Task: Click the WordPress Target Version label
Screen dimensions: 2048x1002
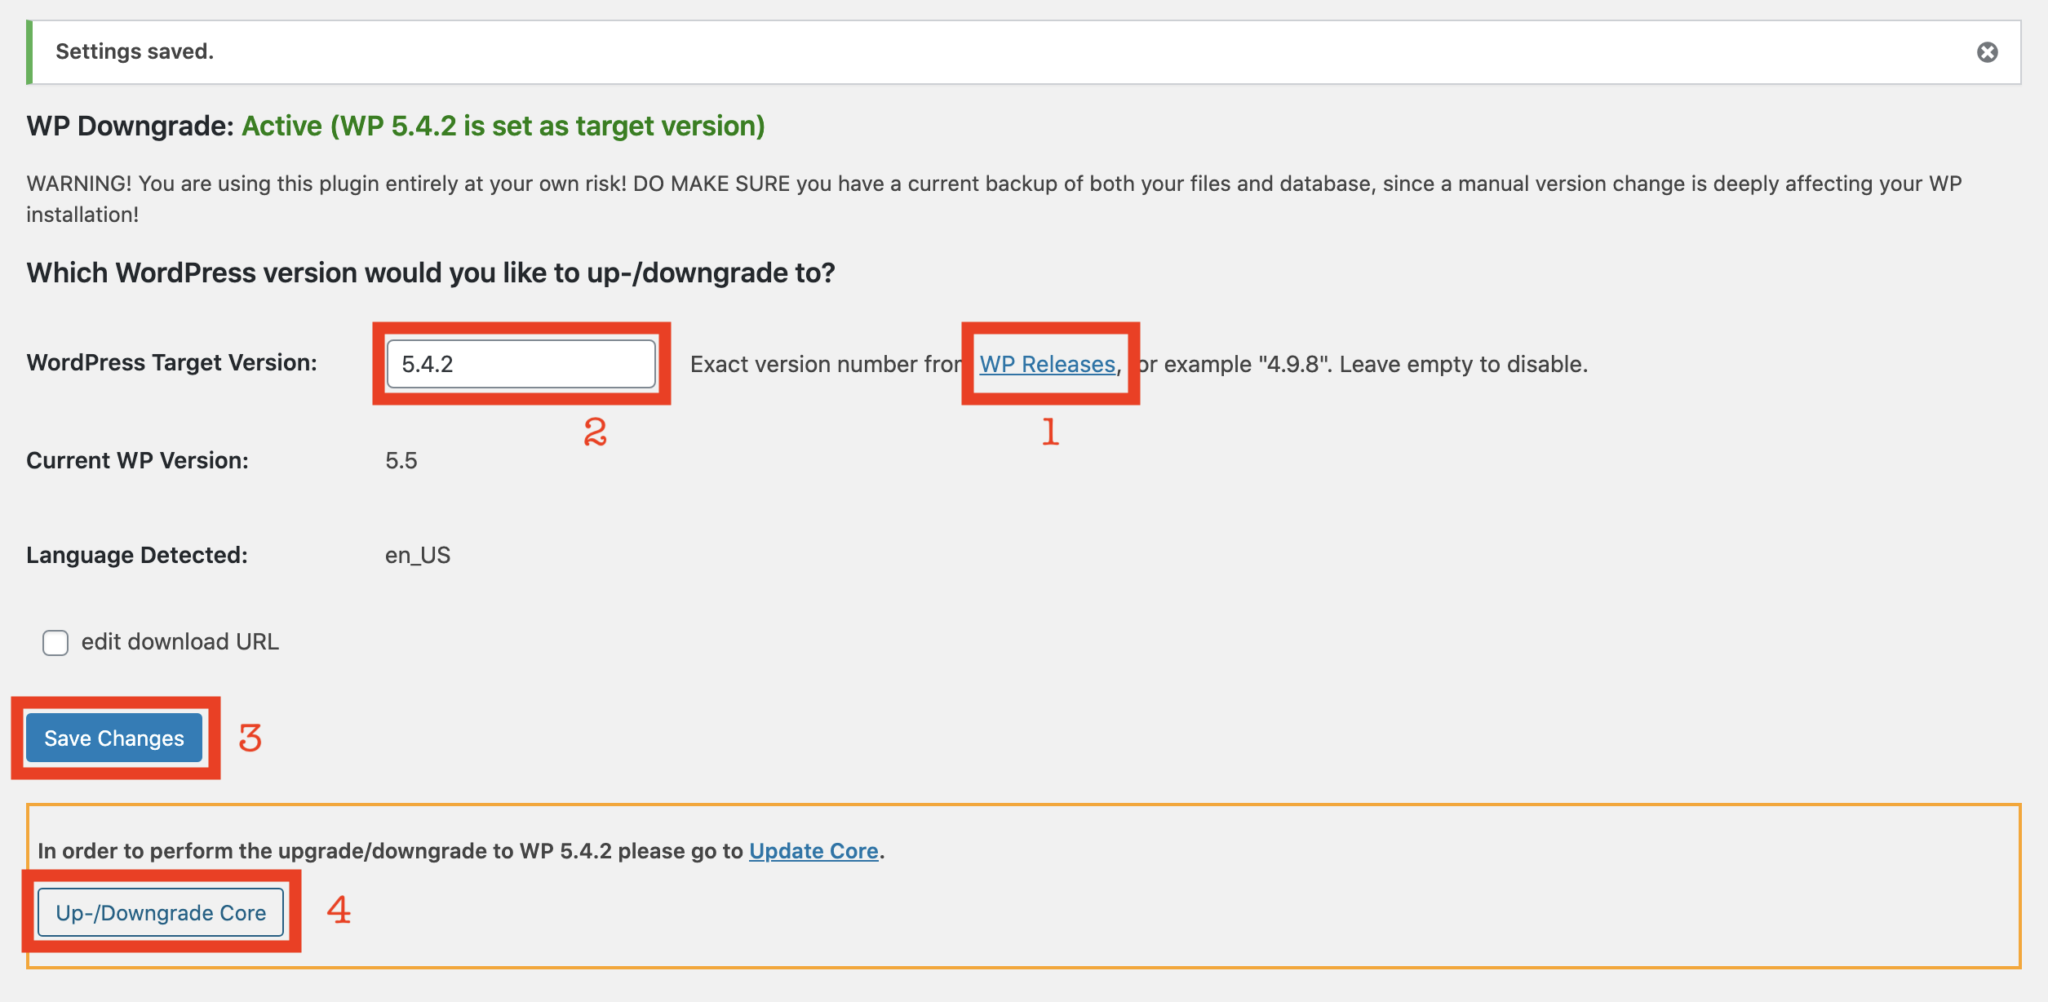Action: tap(172, 363)
